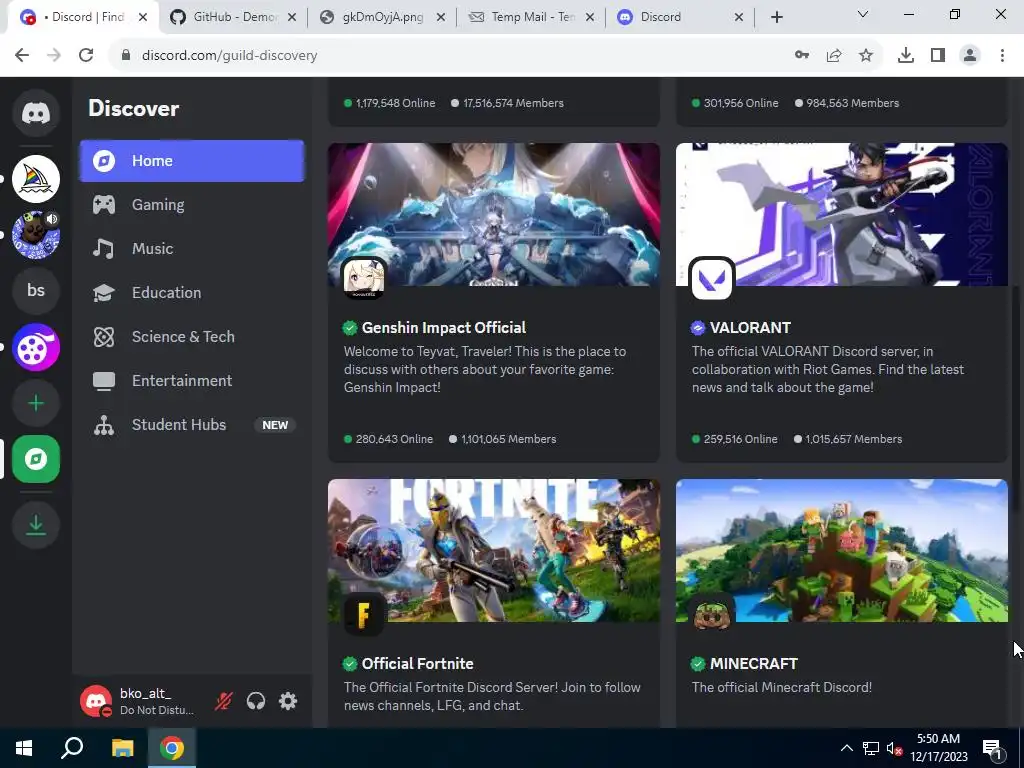This screenshot has width=1024, height=768.
Task: Select the Science & Tech category
Action: point(192,336)
